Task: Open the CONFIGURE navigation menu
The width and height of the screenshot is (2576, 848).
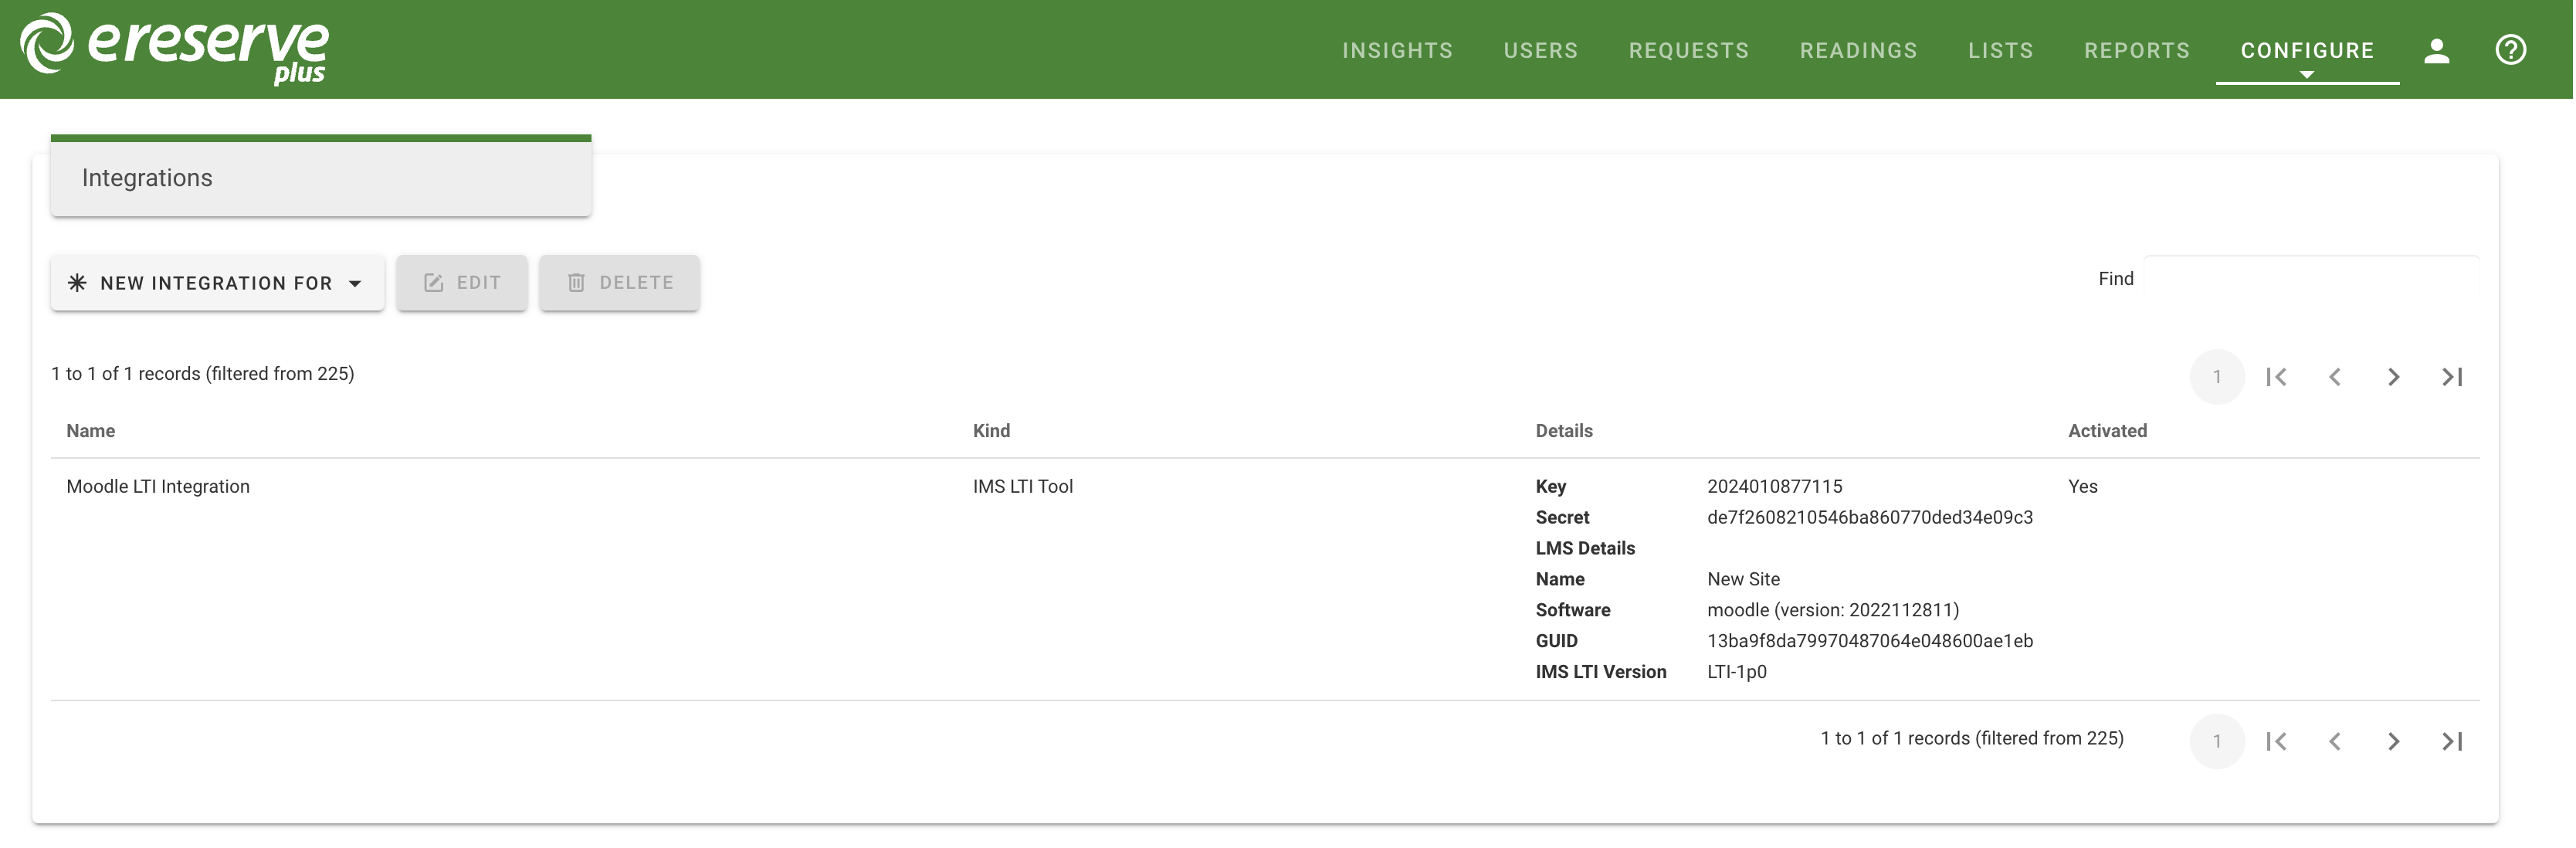Action: coord(2308,49)
